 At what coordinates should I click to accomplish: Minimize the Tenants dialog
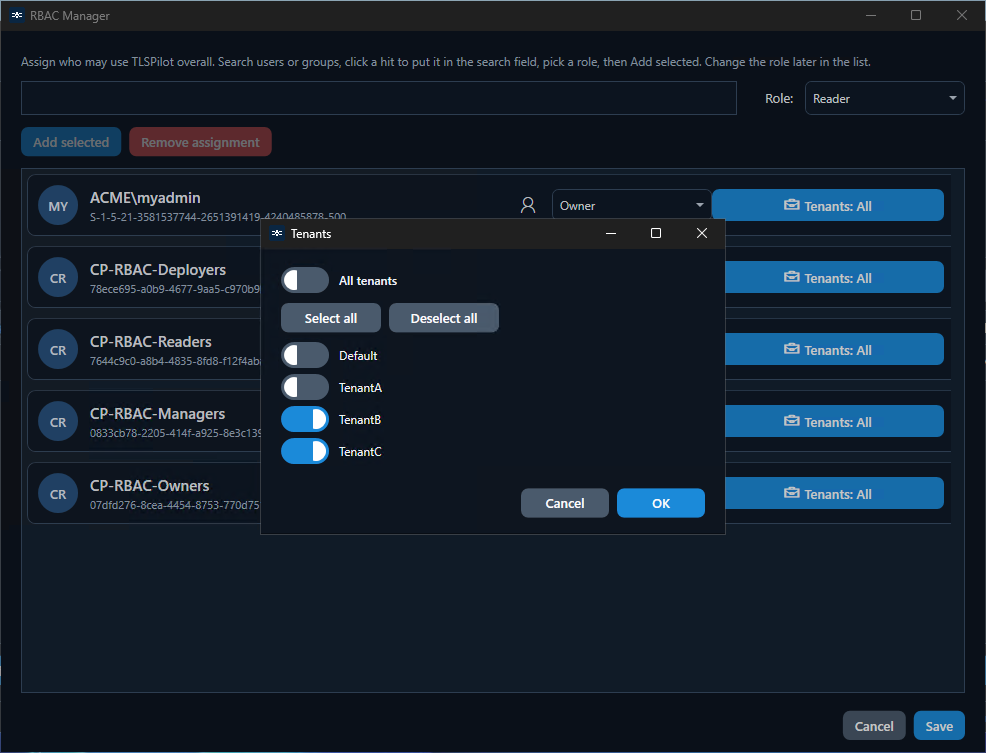[611, 233]
